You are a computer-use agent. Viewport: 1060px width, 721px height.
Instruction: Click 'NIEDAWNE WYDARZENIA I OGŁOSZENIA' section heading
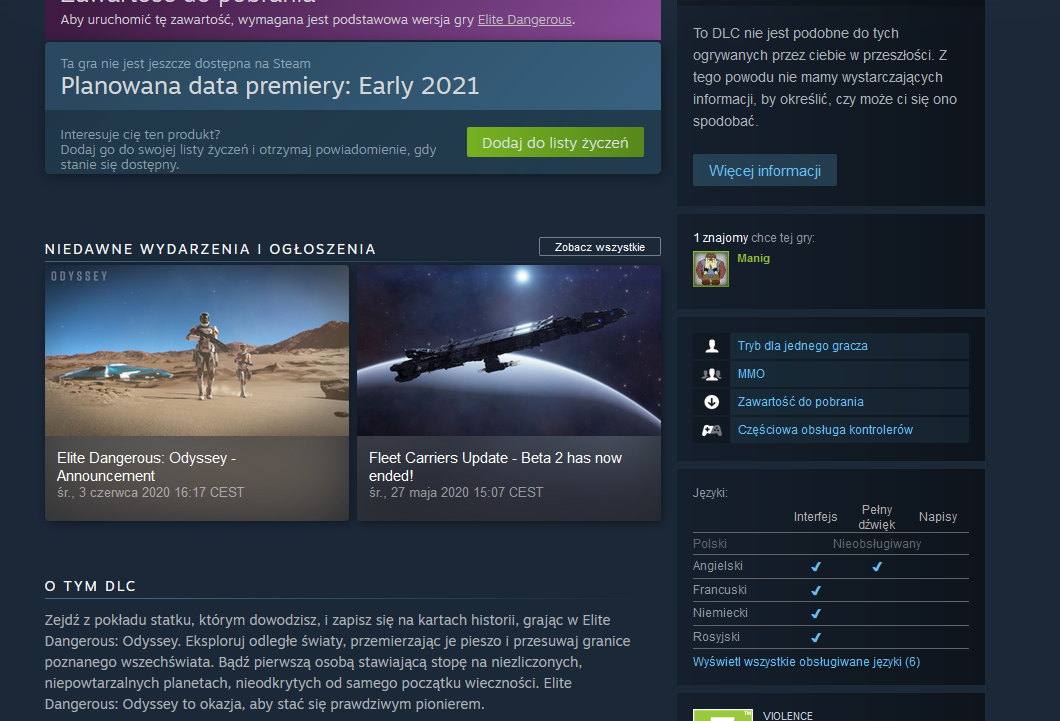[x=210, y=249]
